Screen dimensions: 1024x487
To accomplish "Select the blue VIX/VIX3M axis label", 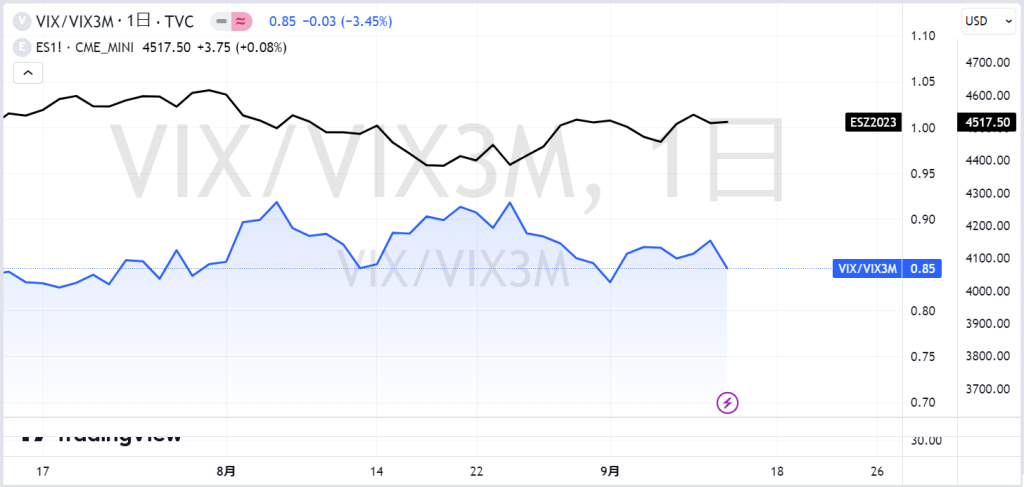I will (x=867, y=268).
